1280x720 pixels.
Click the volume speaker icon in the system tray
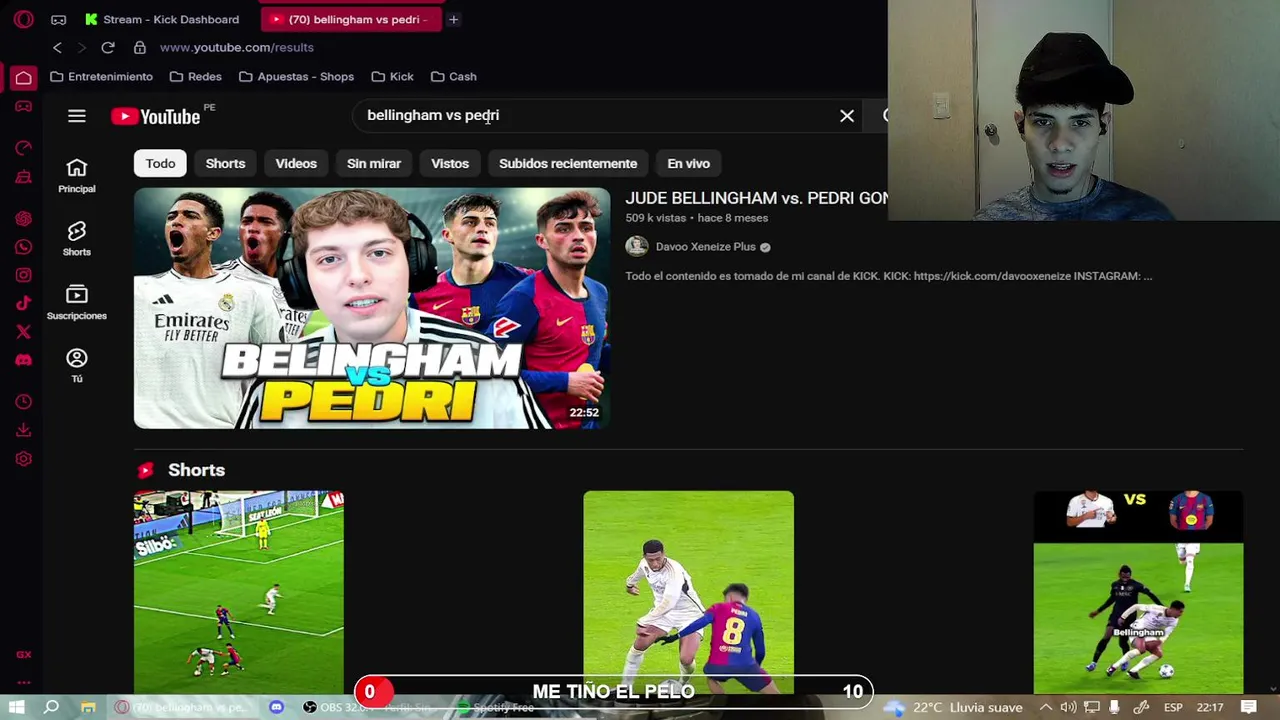pyautogui.click(x=1069, y=707)
